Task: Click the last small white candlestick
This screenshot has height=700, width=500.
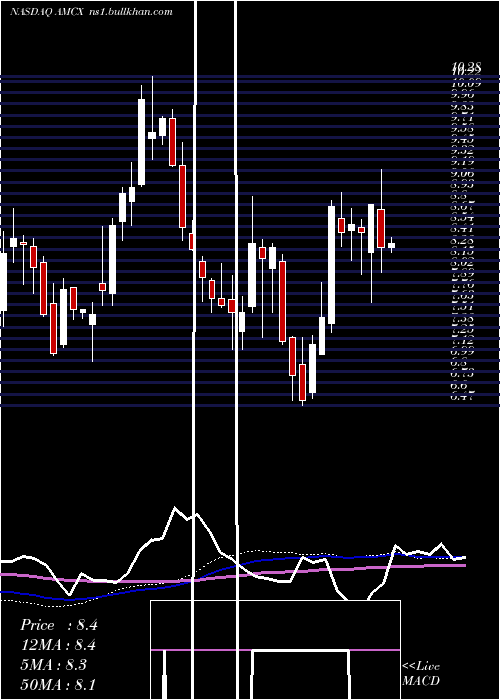Action: coord(392,245)
